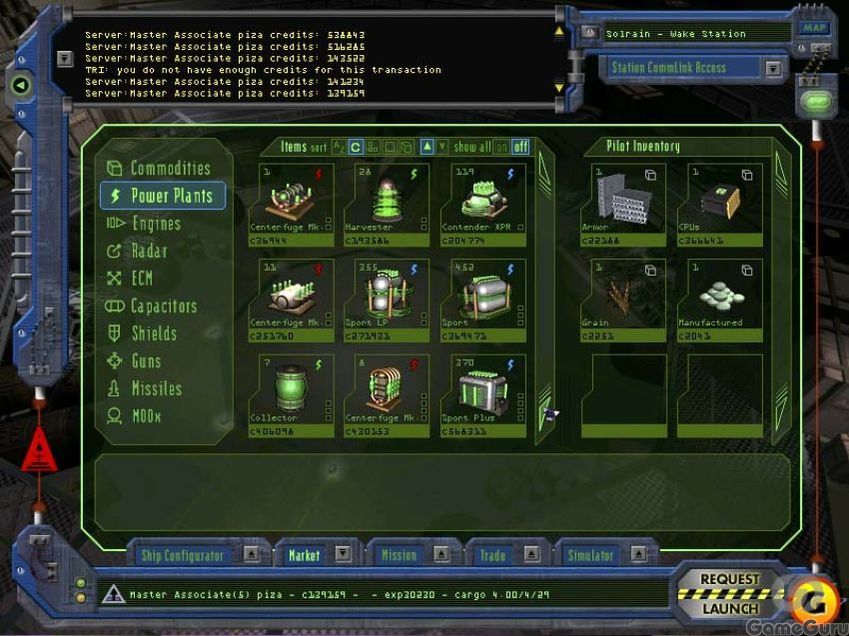Screen dimensions: 849x636
Task: Click the stack icon on Grain inventory item
Action: tap(650, 270)
